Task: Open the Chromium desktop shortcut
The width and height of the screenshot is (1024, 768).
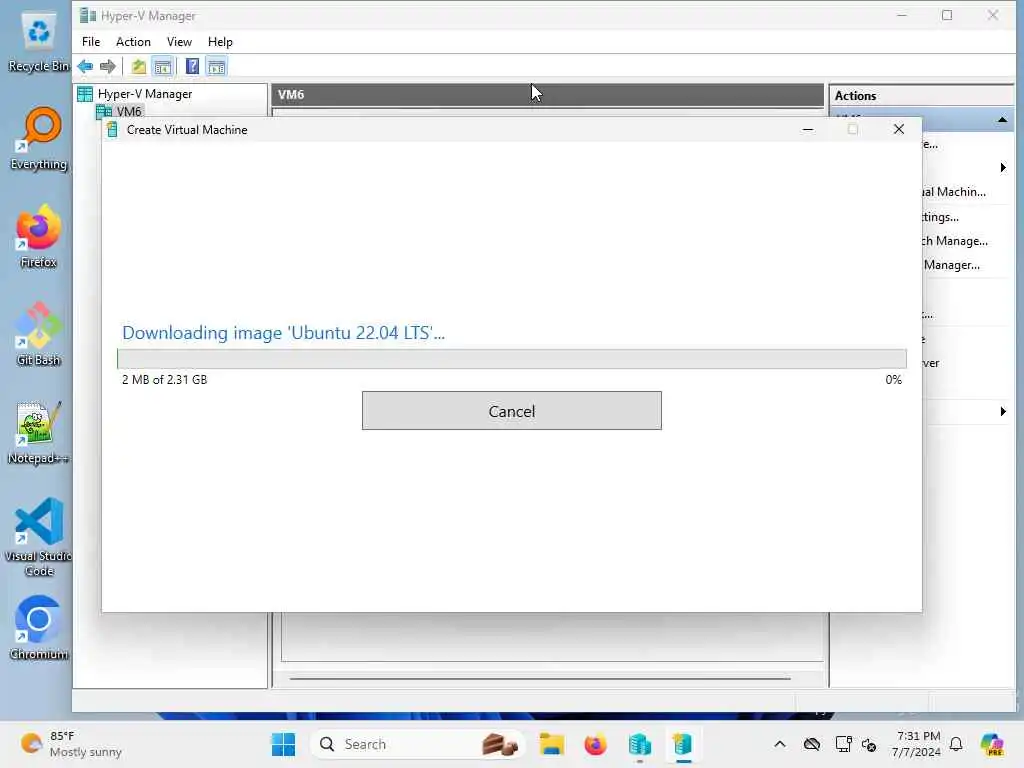Action: click(39, 628)
